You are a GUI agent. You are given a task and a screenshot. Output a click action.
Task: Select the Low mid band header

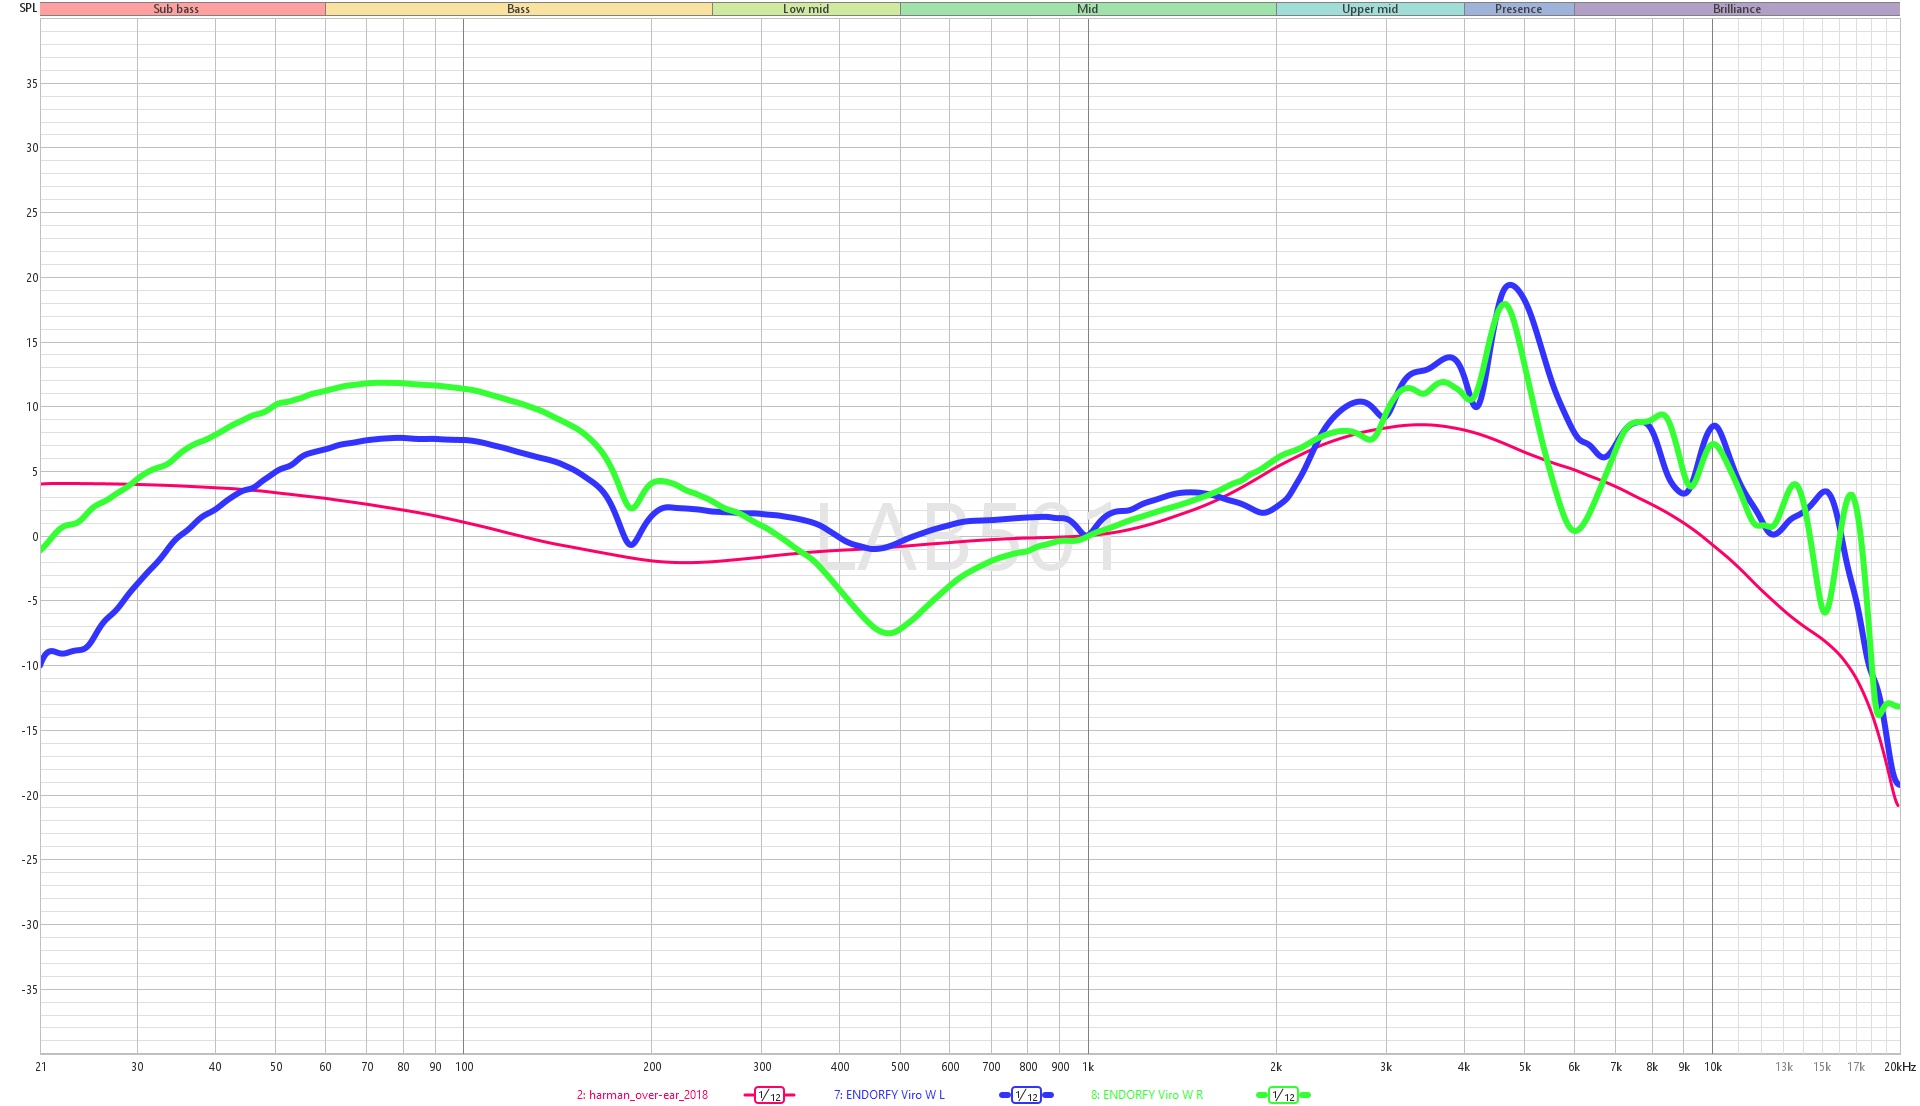tap(806, 9)
